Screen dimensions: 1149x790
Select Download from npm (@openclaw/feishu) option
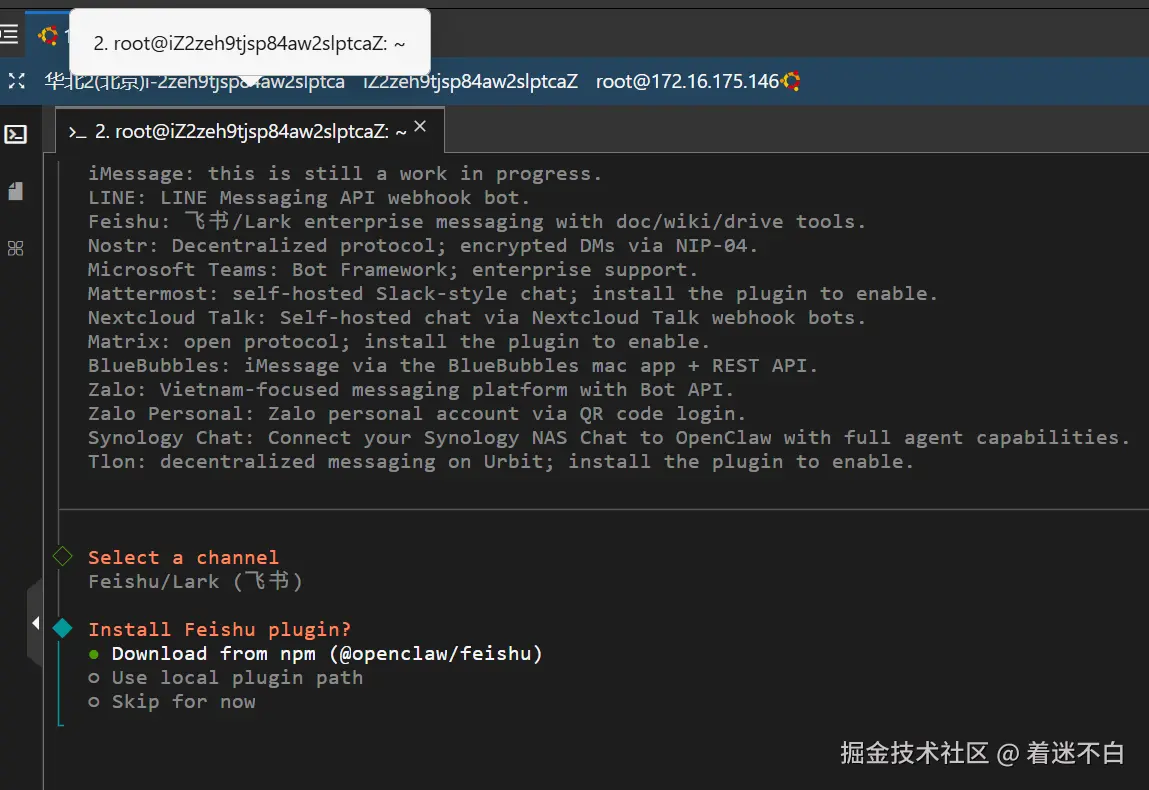pyautogui.click(x=315, y=654)
